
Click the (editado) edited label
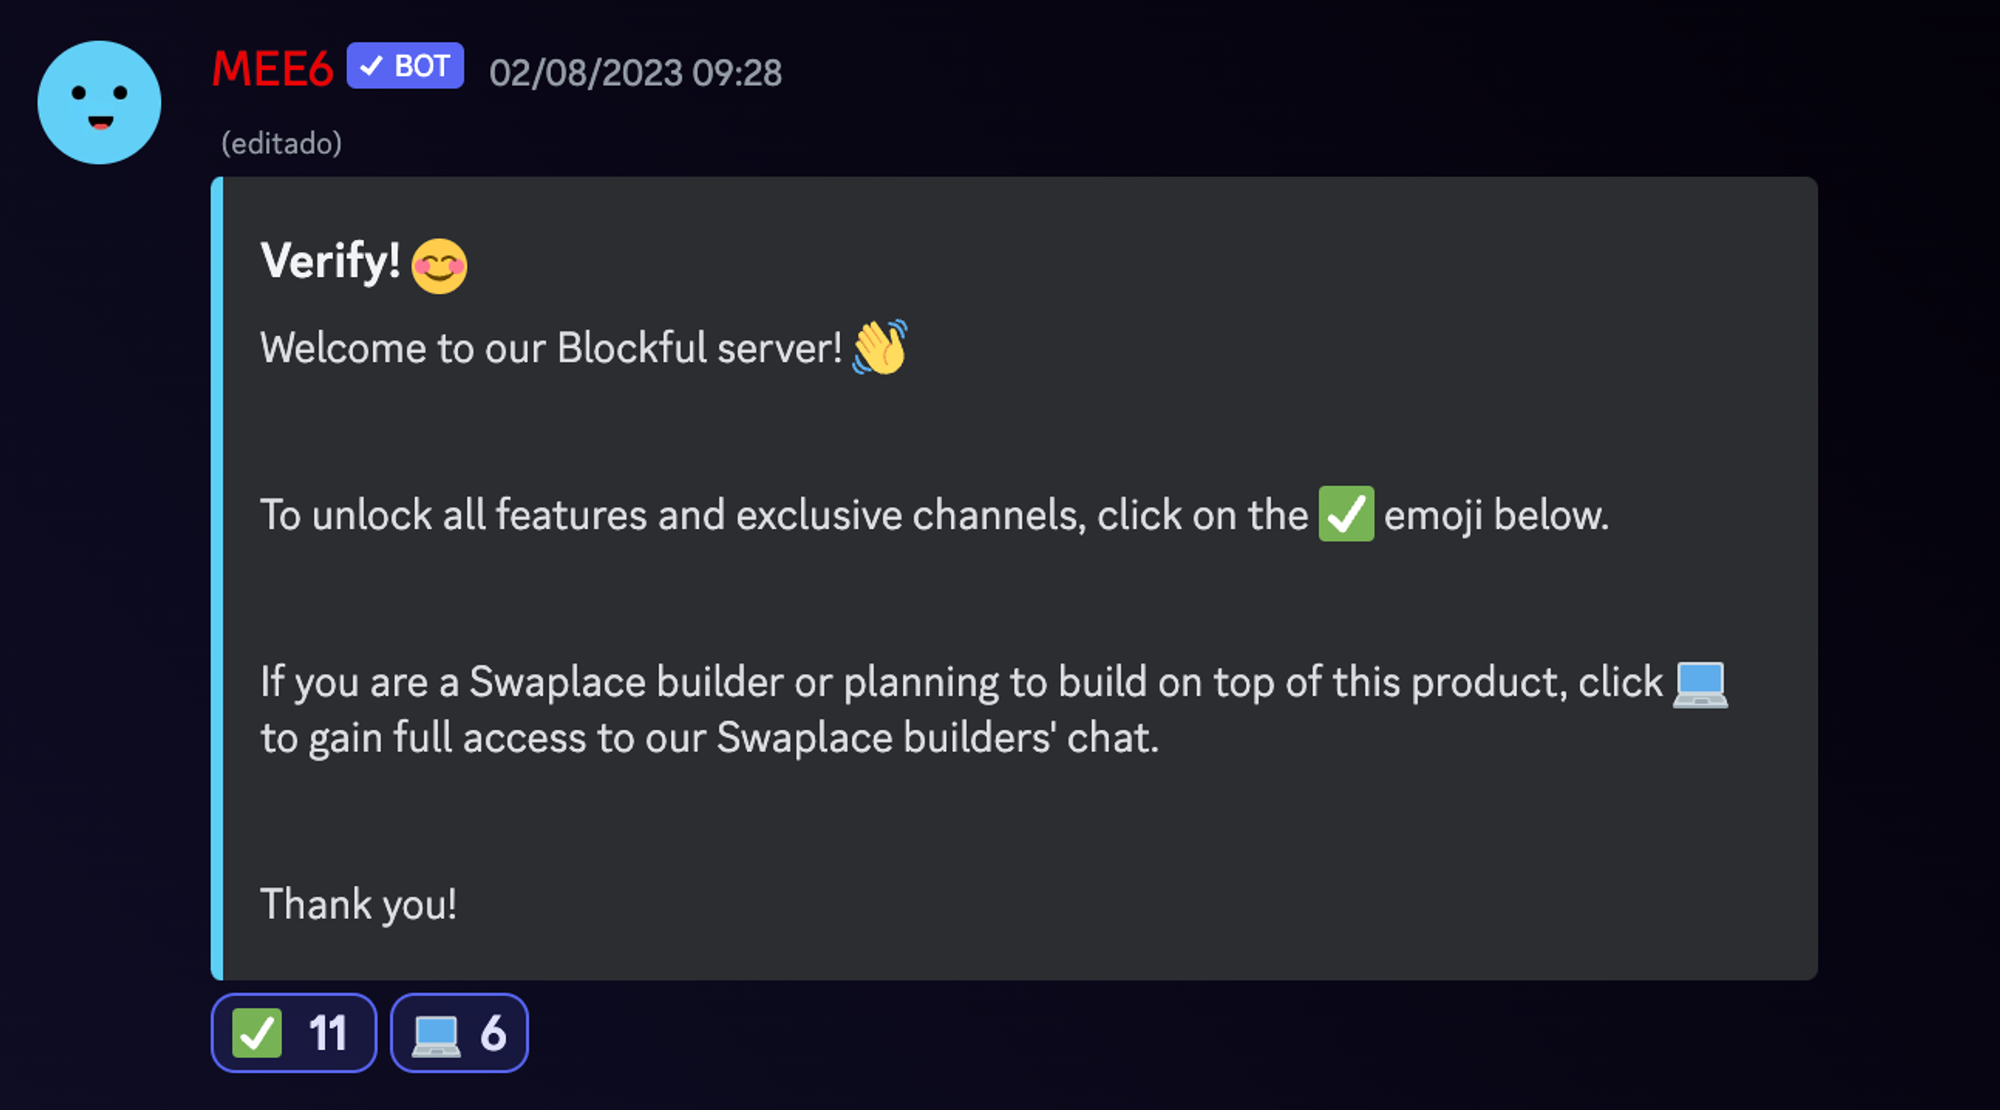(x=281, y=144)
